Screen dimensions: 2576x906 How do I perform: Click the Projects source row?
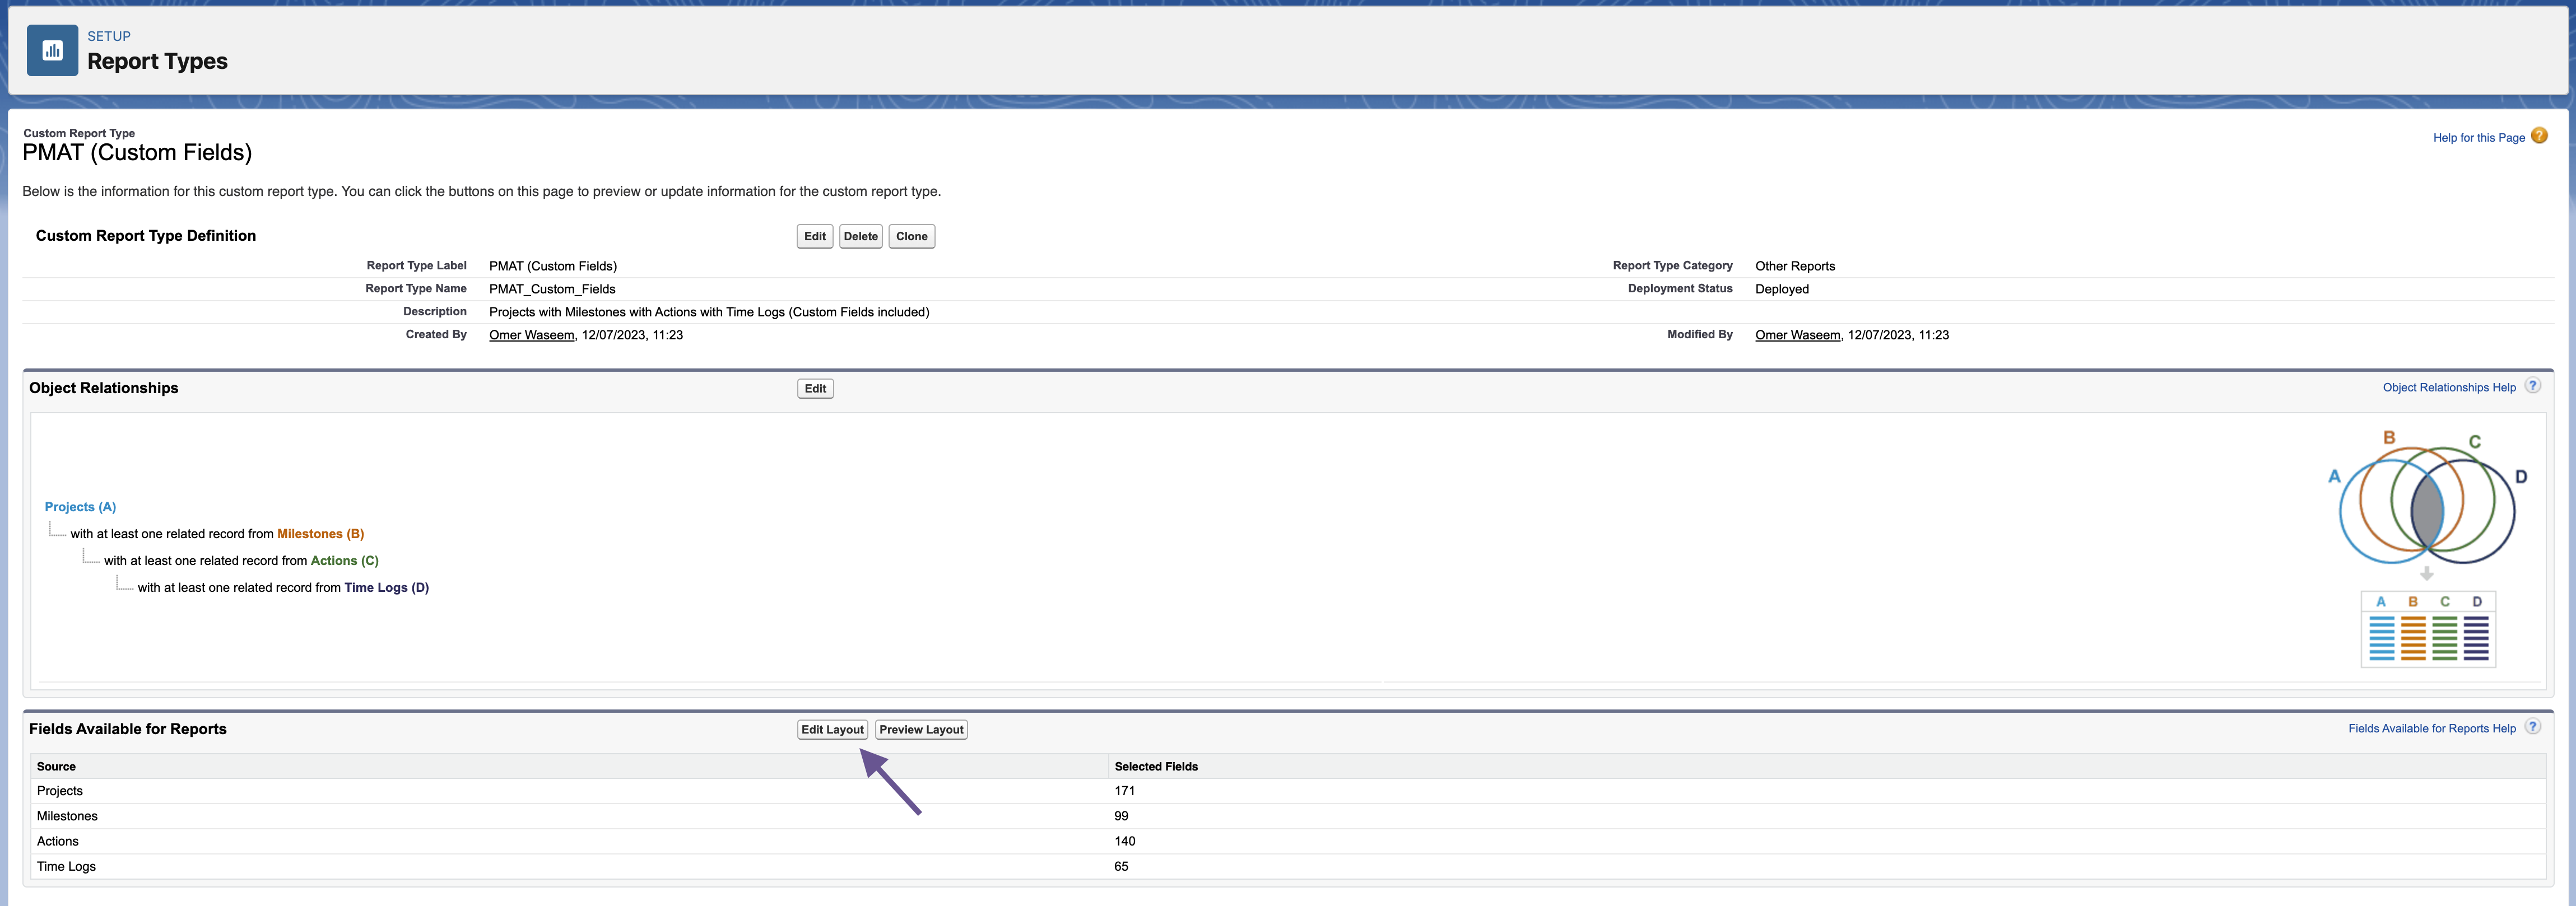tap(1287, 791)
